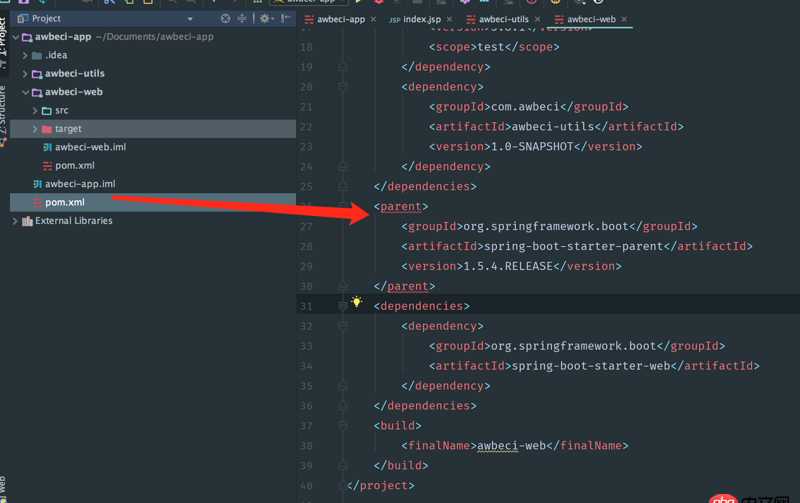This screenshot has width=800, height=503.
Task: Toggle the Structure tool window sidebar button
Action: click(x=4, y=113)
